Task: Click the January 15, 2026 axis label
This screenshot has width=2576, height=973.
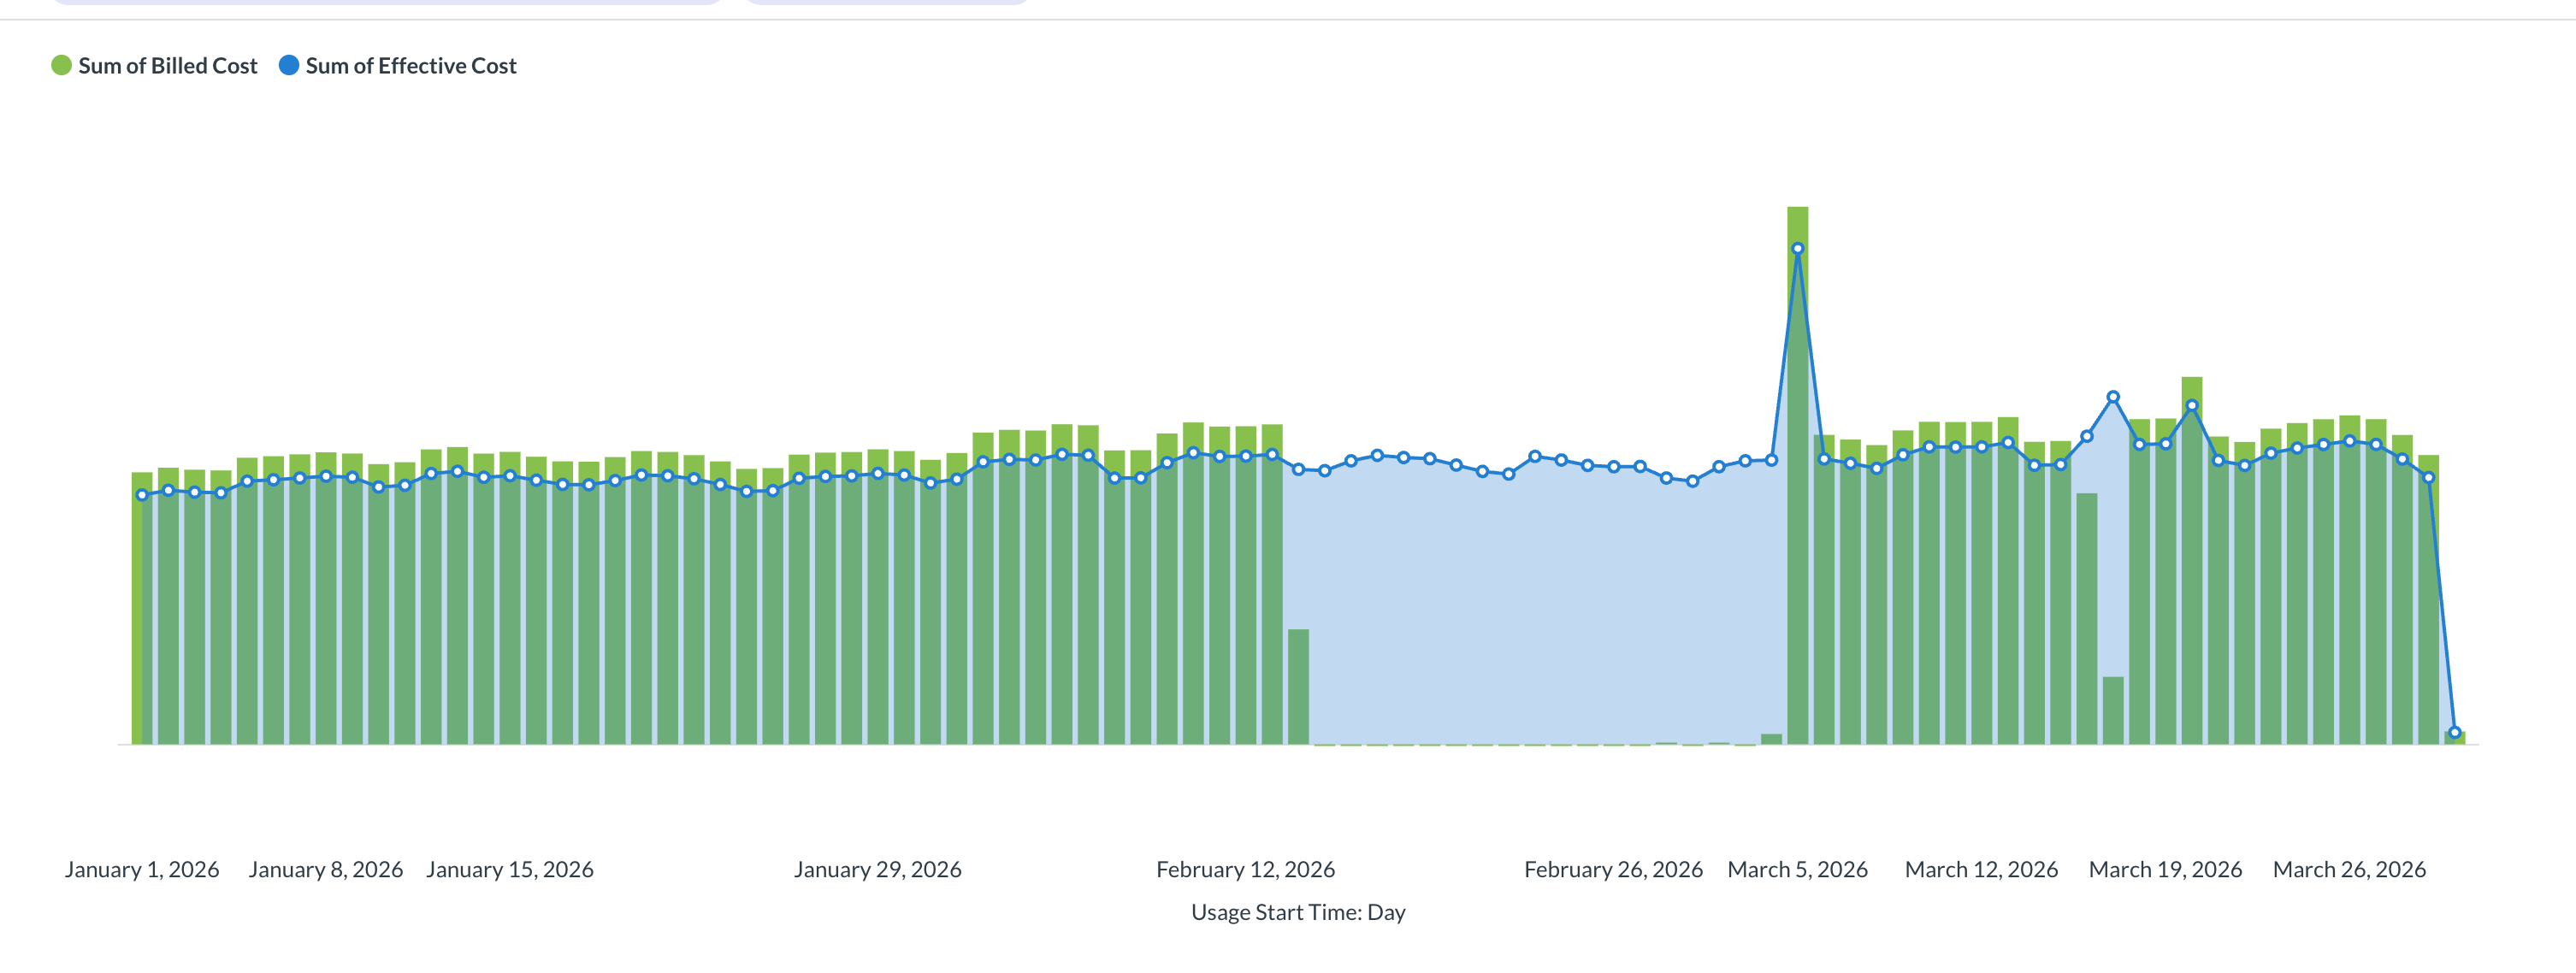Action: pyautogui.click(x=510, y=870)
